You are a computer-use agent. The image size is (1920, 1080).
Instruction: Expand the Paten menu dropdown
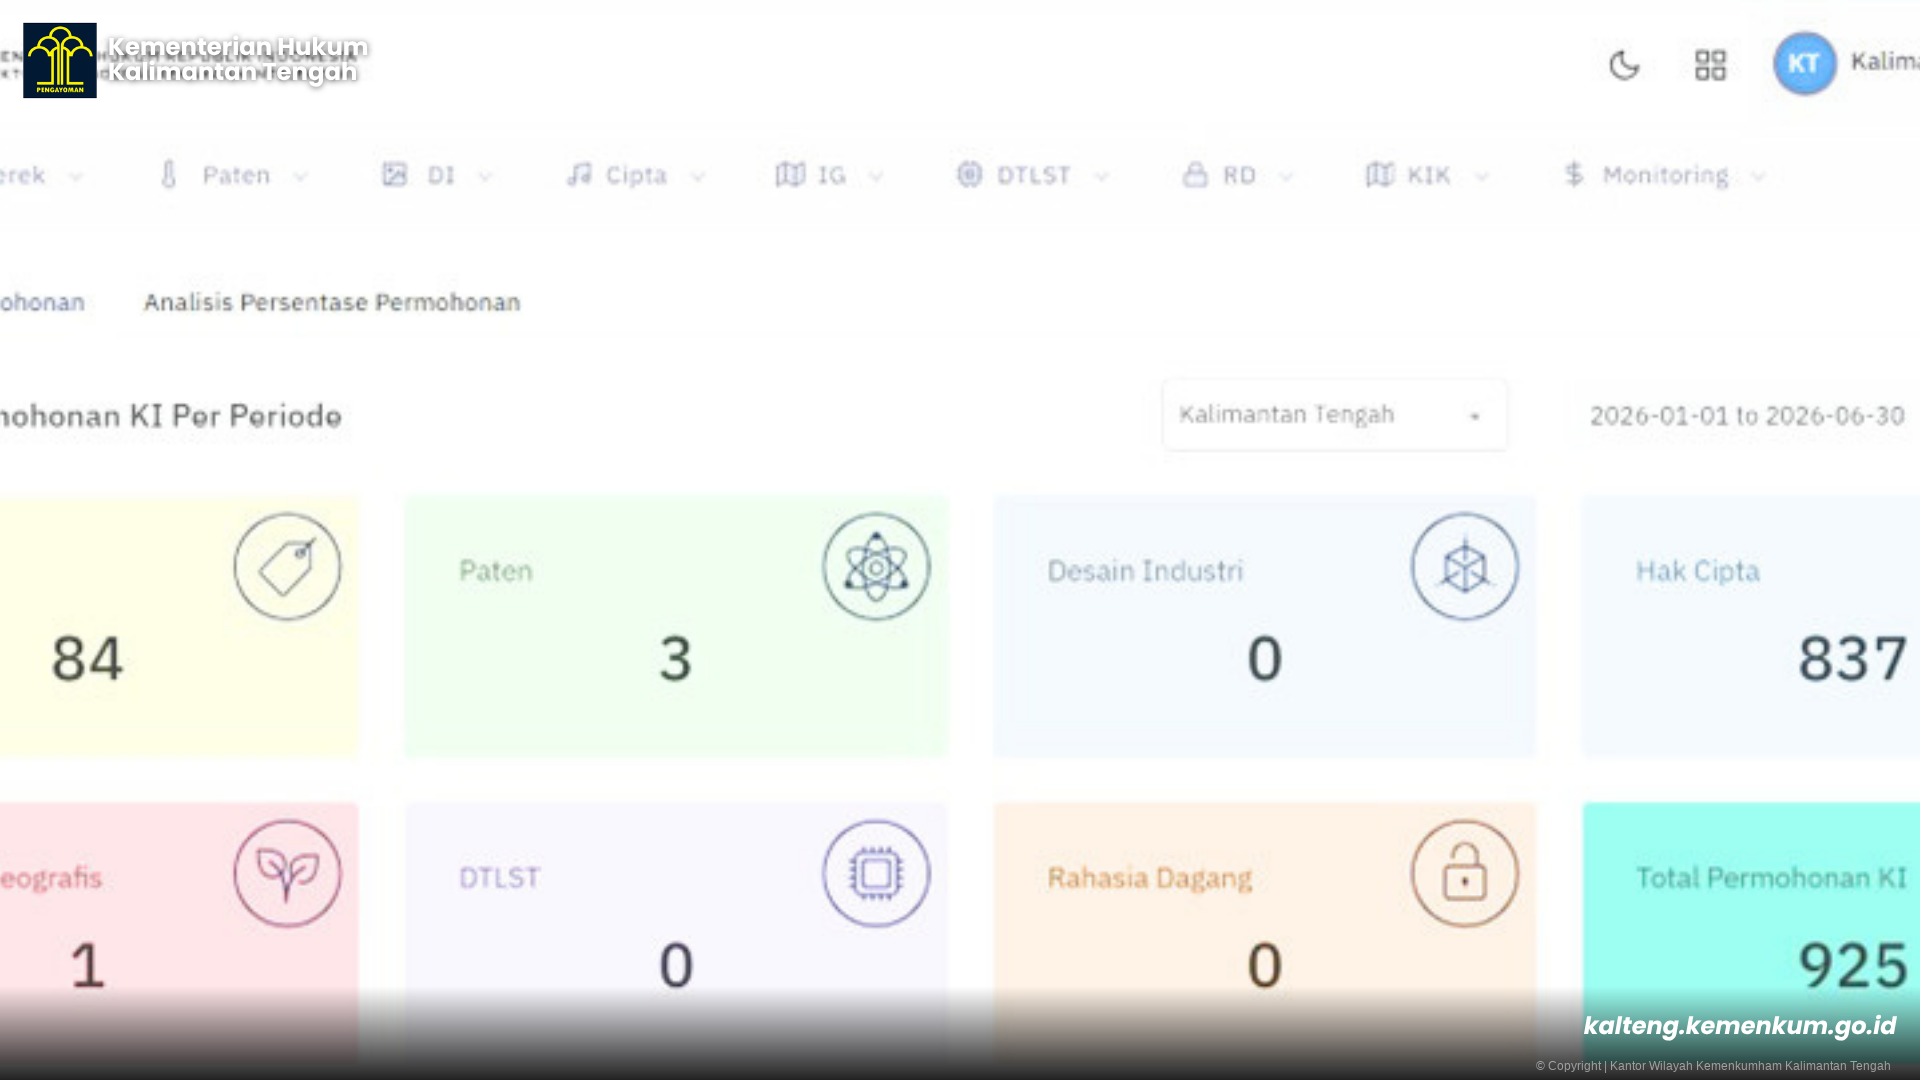point(233,175)
